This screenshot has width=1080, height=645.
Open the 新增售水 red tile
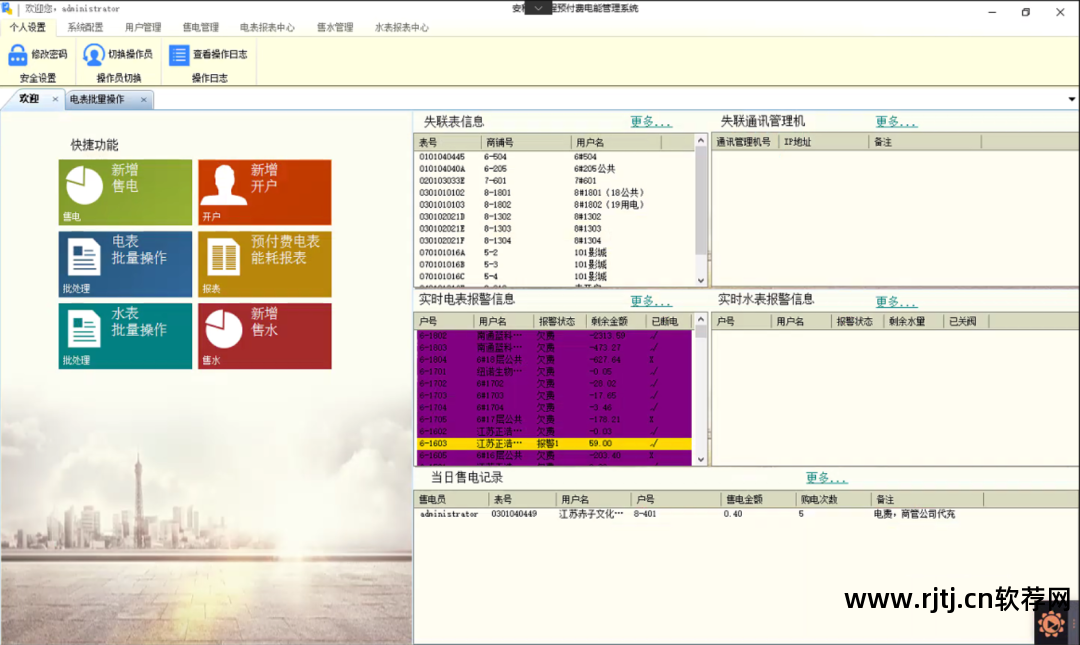coord(264,336)
